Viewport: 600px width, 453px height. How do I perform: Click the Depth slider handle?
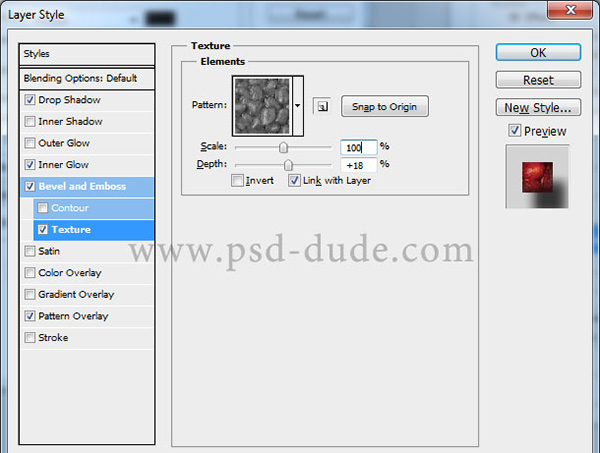[x=288, y=165]
